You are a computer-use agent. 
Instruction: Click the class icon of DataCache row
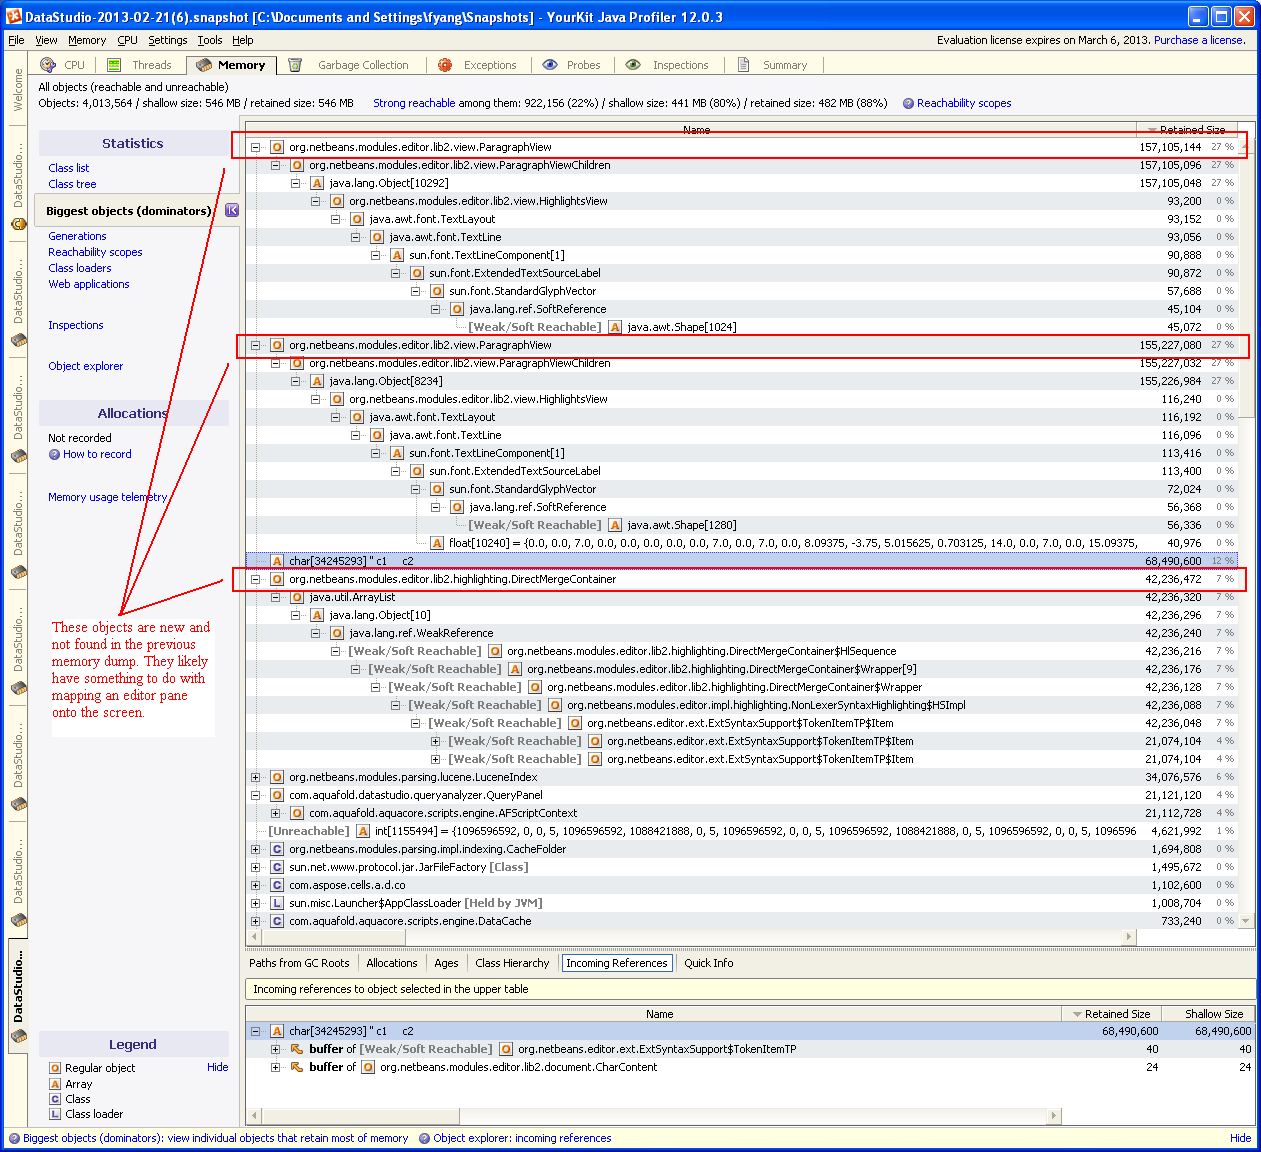(x=277, y=921)
